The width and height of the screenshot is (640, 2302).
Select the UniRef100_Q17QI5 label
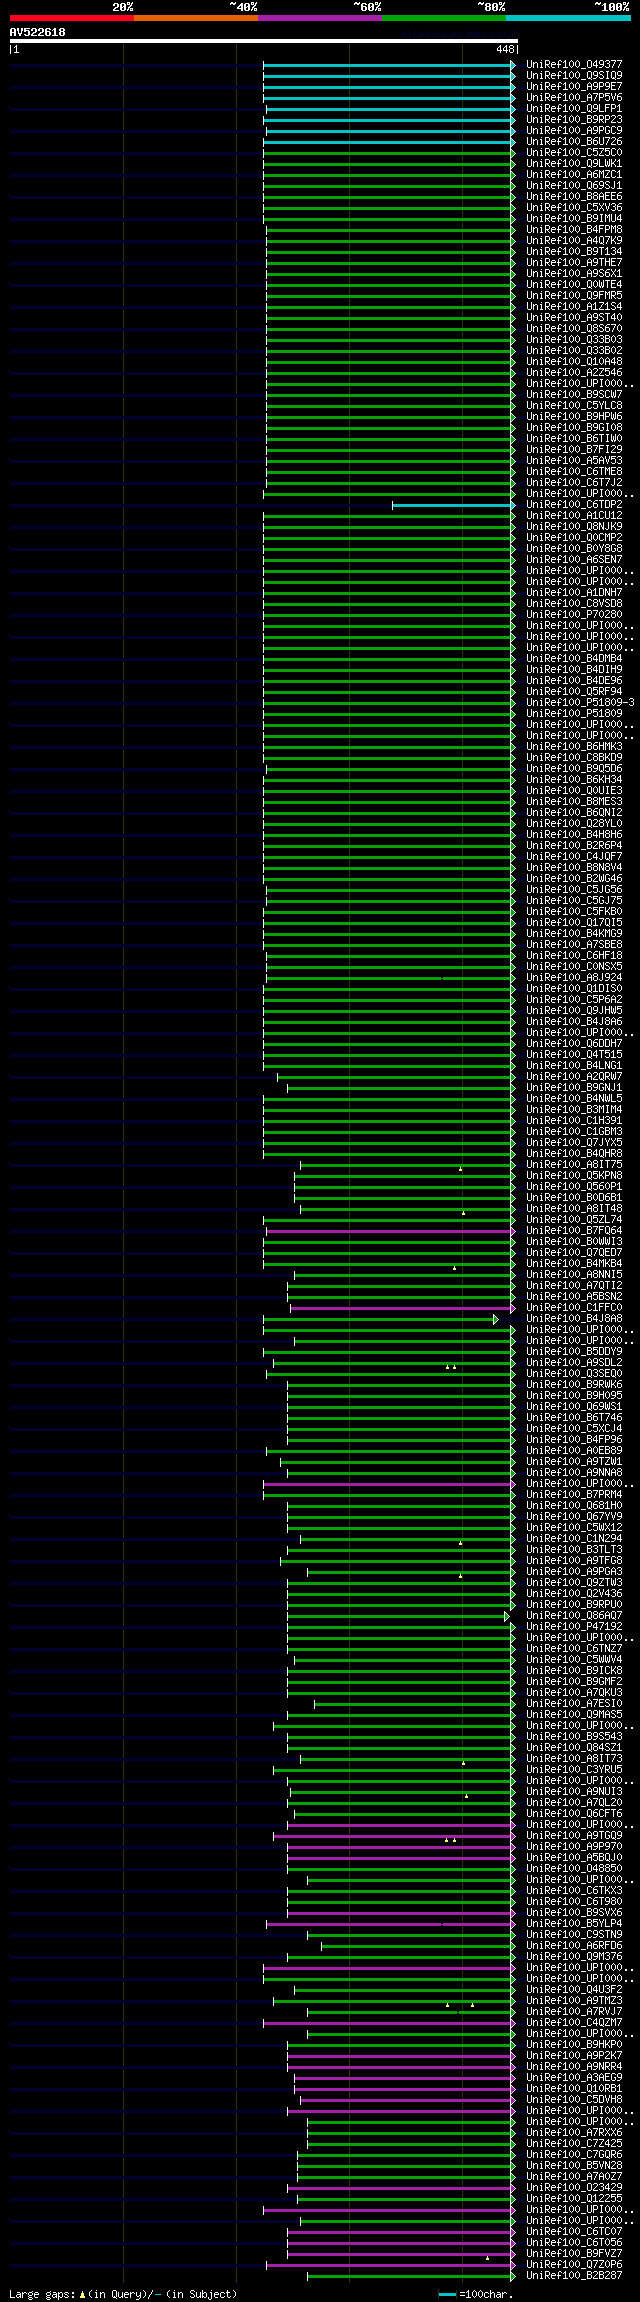tap(574, 923)
